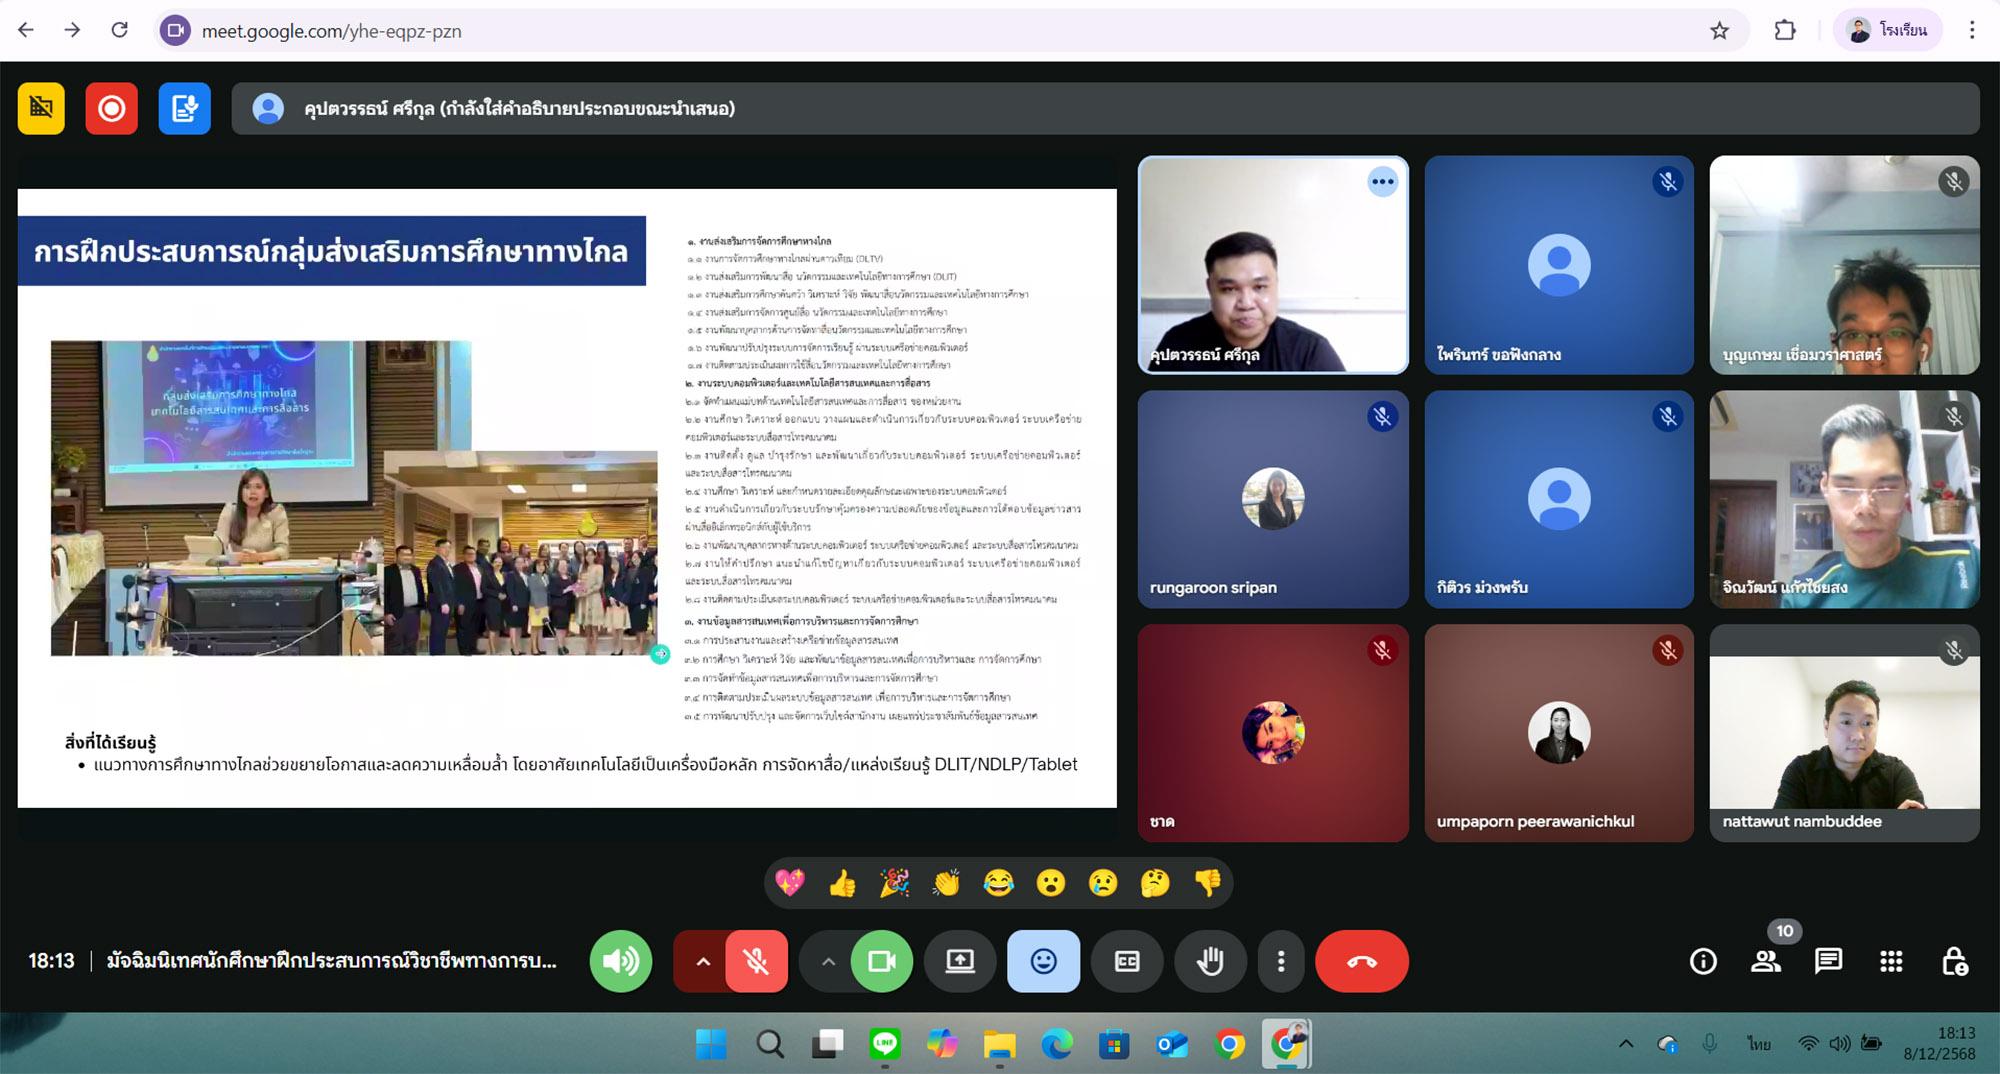Screen dimensions: 2000x1074
Task: Open LINE app from the taskbar
Action: 884,1045
